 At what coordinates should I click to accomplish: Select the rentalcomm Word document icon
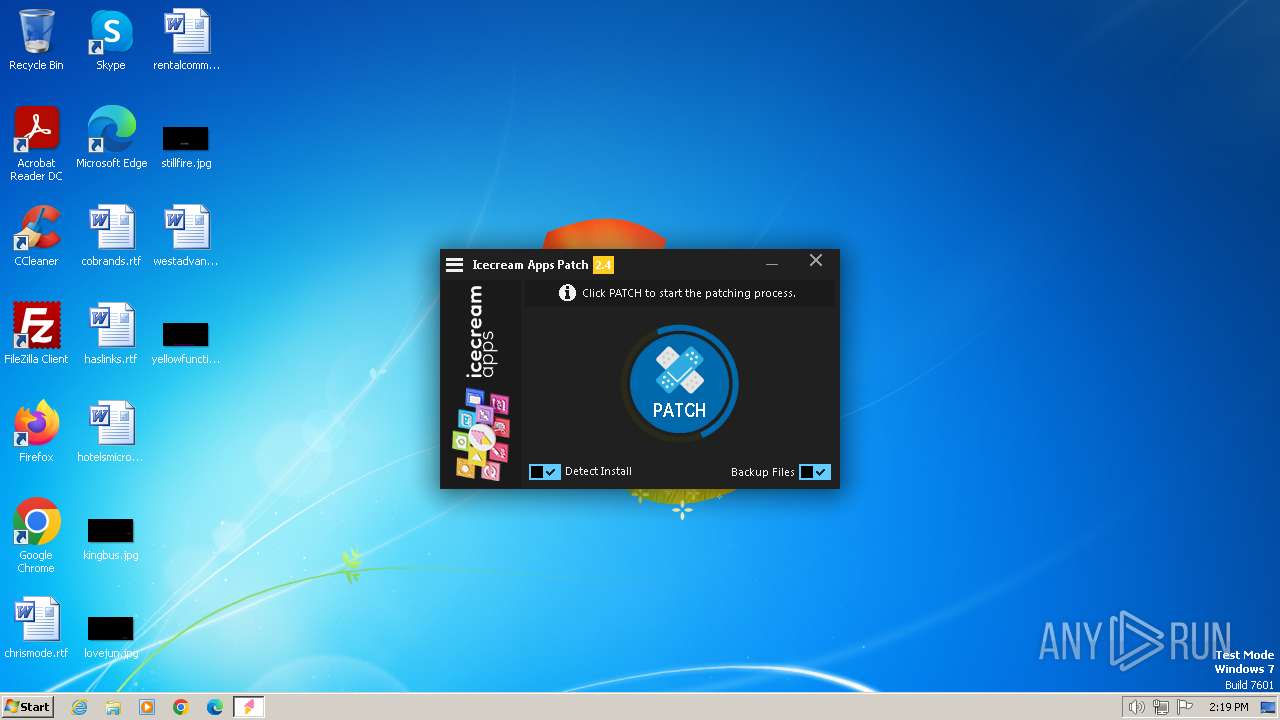[x=186, y=41]
